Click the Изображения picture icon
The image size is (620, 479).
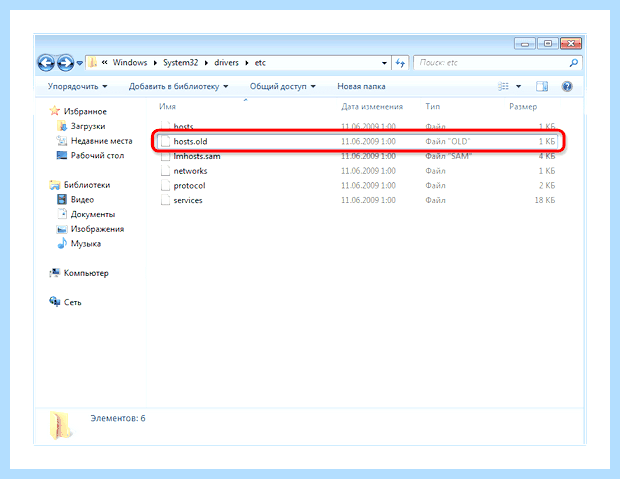pyautogui.click(x=62, y=229)
